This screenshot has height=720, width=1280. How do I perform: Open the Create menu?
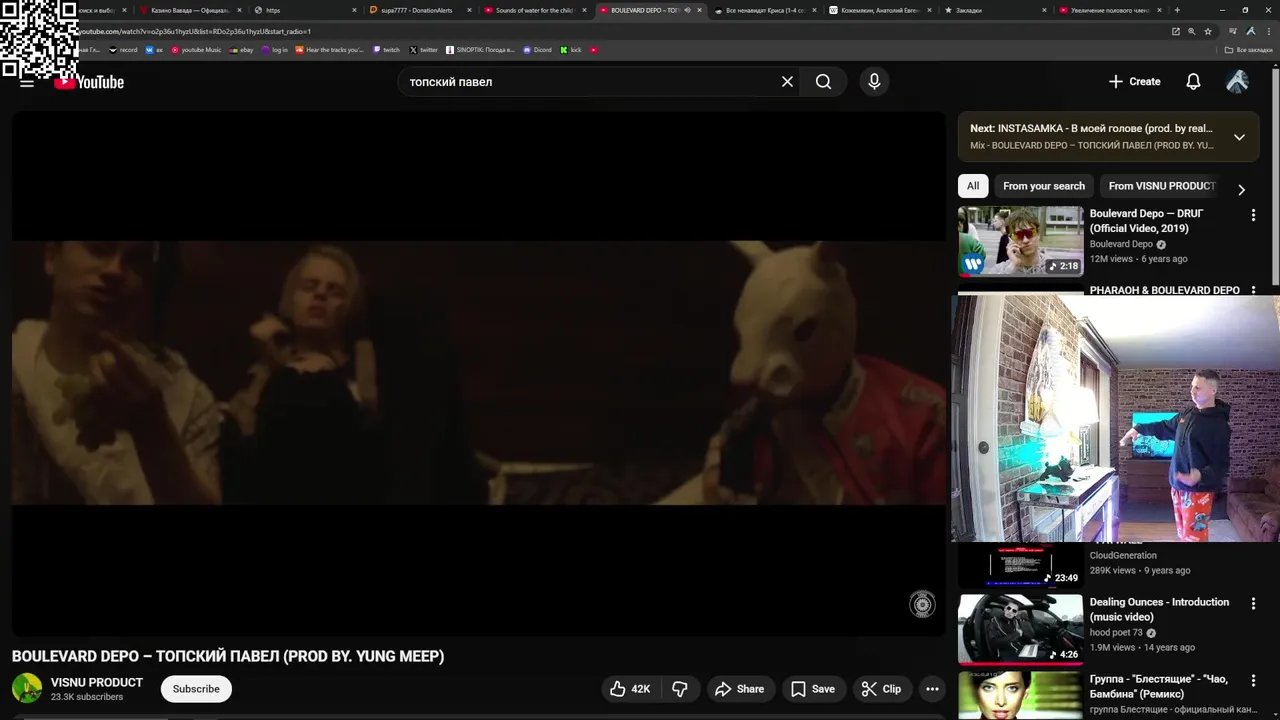(x=1135, y=82)
